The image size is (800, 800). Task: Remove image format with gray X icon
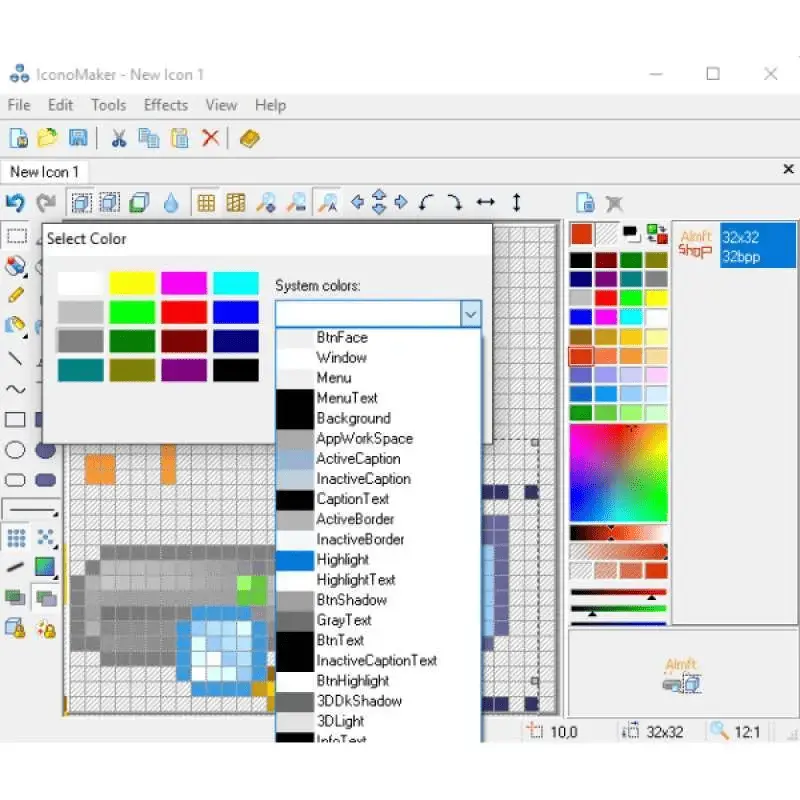[614, 204]
